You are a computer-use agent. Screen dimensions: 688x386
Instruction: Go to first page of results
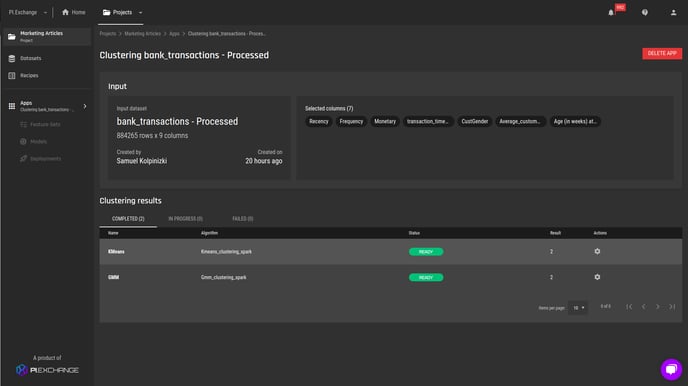[x=629, y=307]
